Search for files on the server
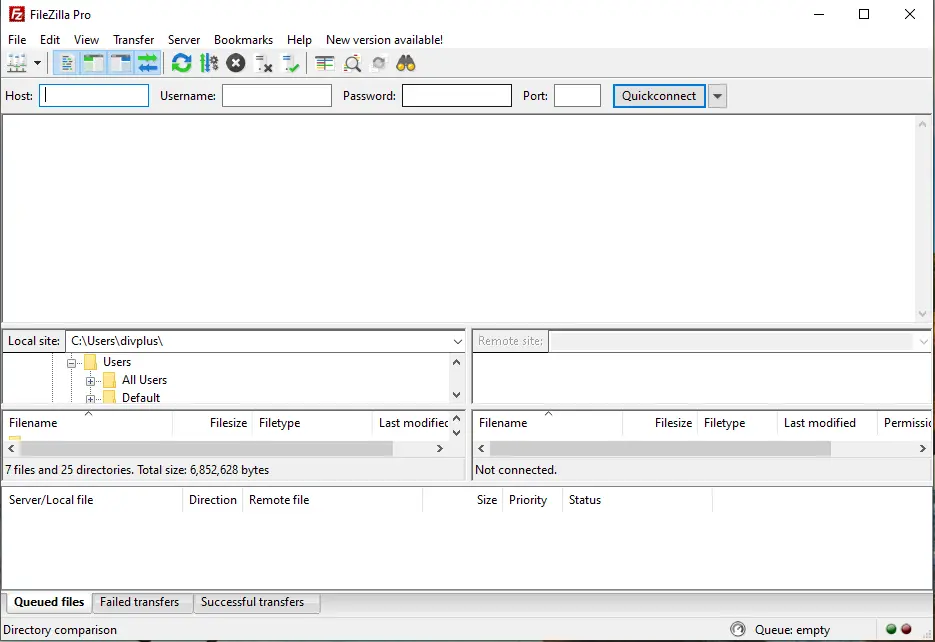 coord(403,63)
